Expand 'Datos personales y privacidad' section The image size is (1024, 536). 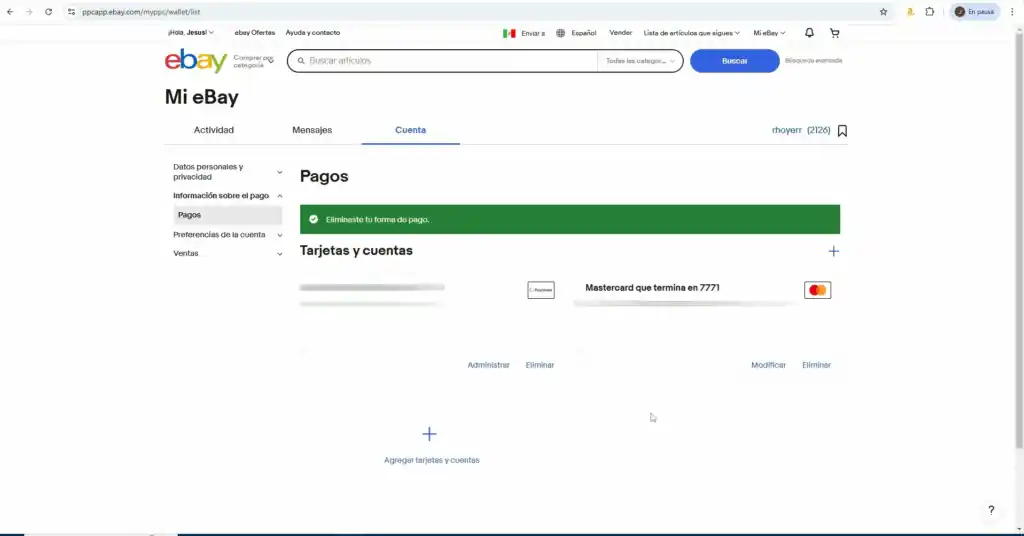coord(227,172)
